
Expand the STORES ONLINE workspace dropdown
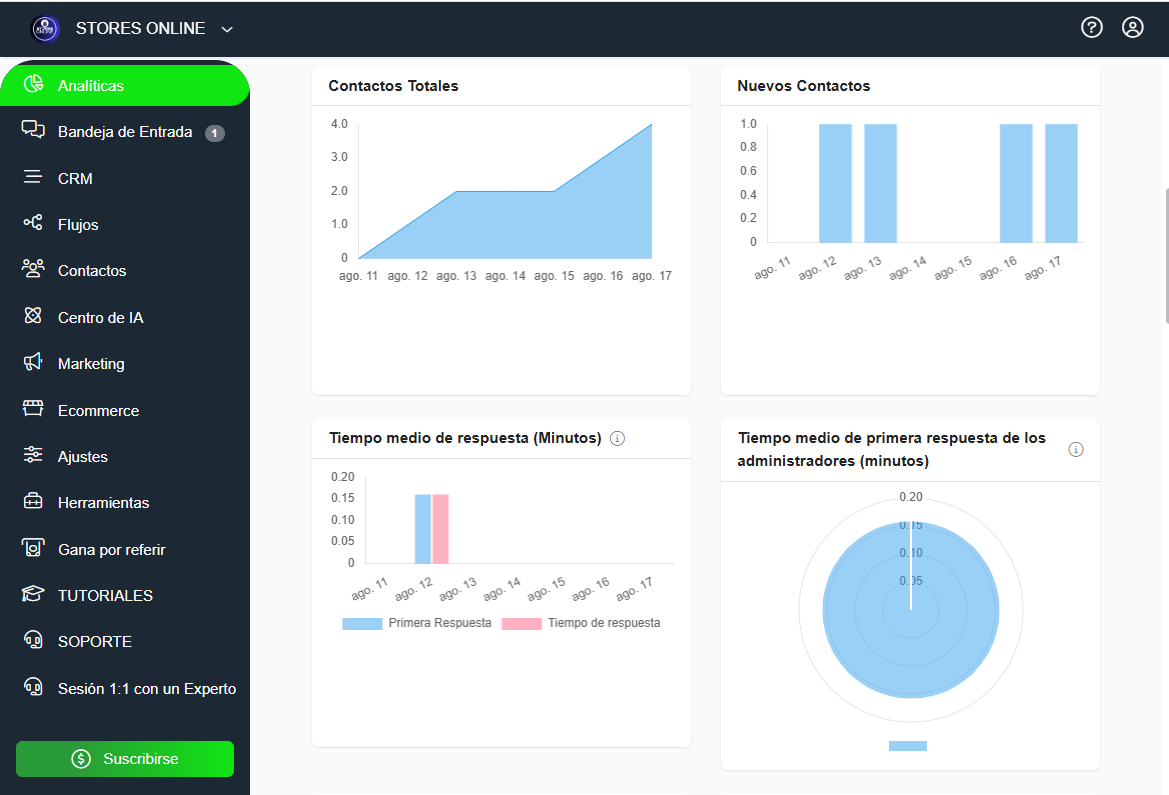(227, 29)
